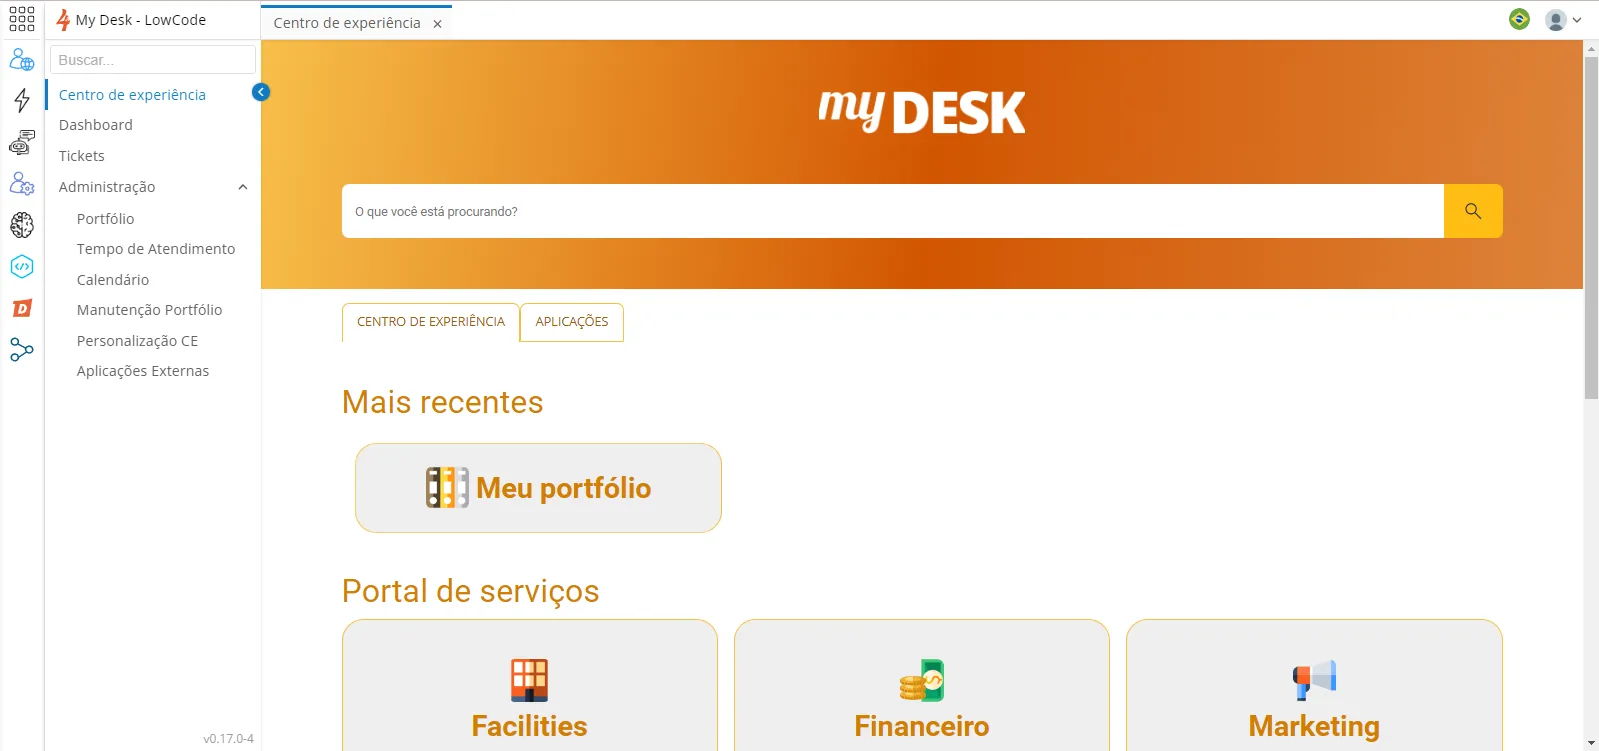The height and width of the screenshot is (751, 1599).
Task: Open the workflow nodes icon
Action: pos(22,350)
